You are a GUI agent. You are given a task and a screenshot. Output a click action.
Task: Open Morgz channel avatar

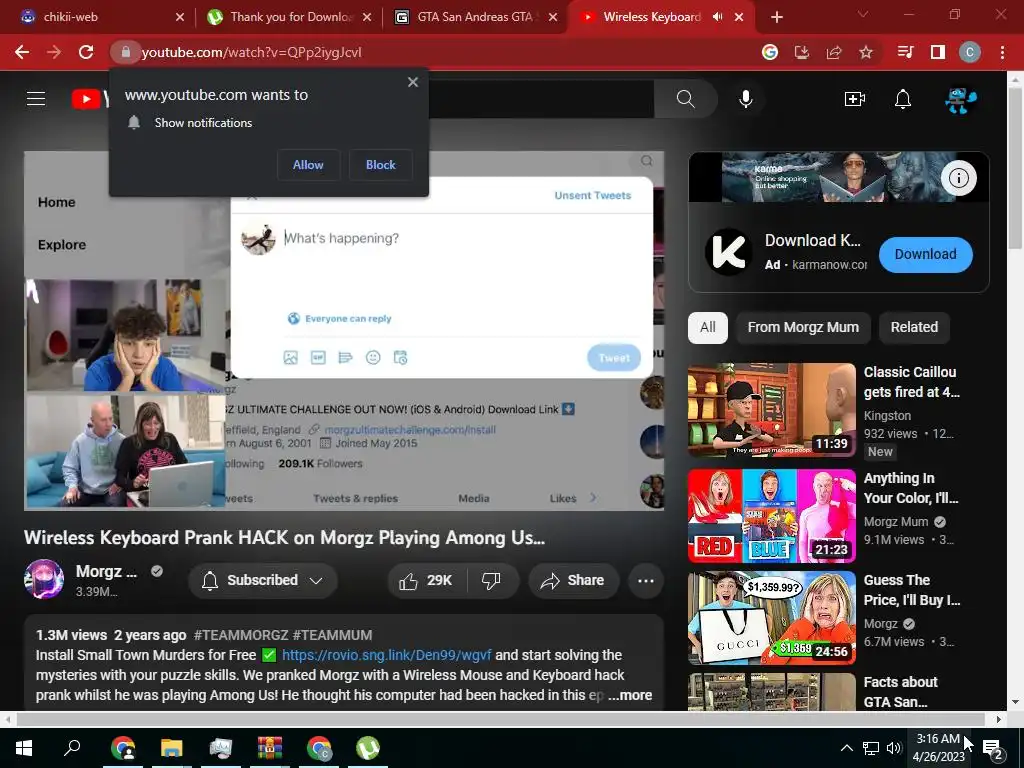(x=44, y=579)
